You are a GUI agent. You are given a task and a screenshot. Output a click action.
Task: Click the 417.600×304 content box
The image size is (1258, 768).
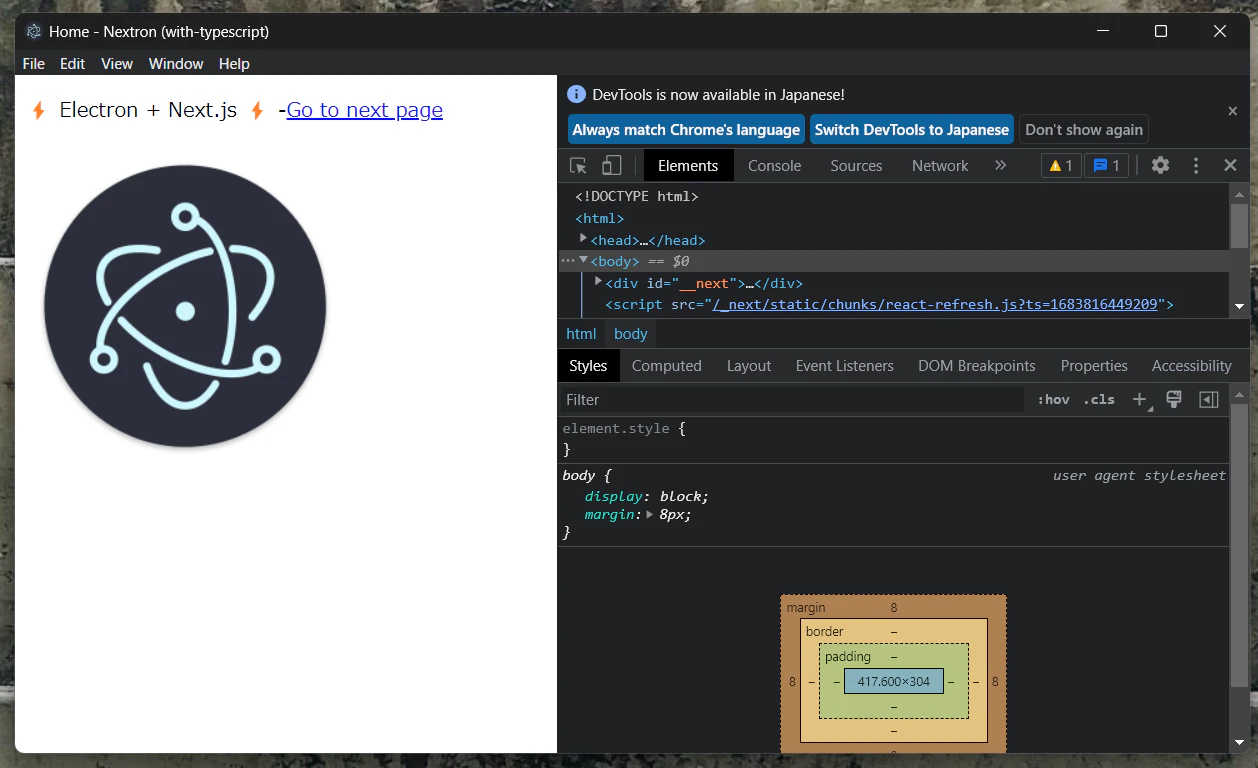[x=893, y=681]
